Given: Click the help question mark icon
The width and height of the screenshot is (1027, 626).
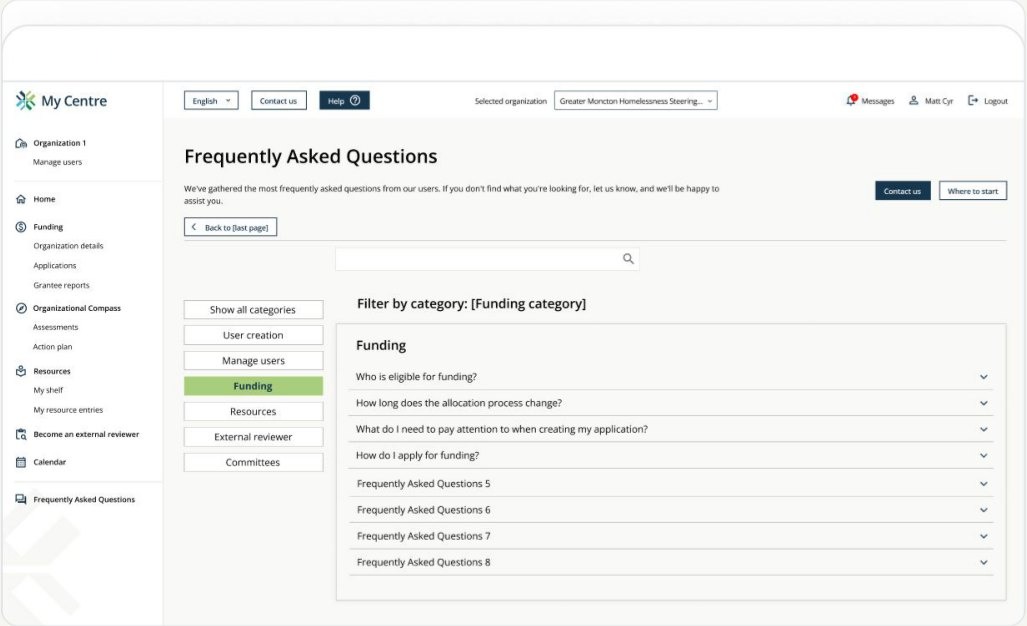Looking at the screenshot, I should (x=355, y=100).
